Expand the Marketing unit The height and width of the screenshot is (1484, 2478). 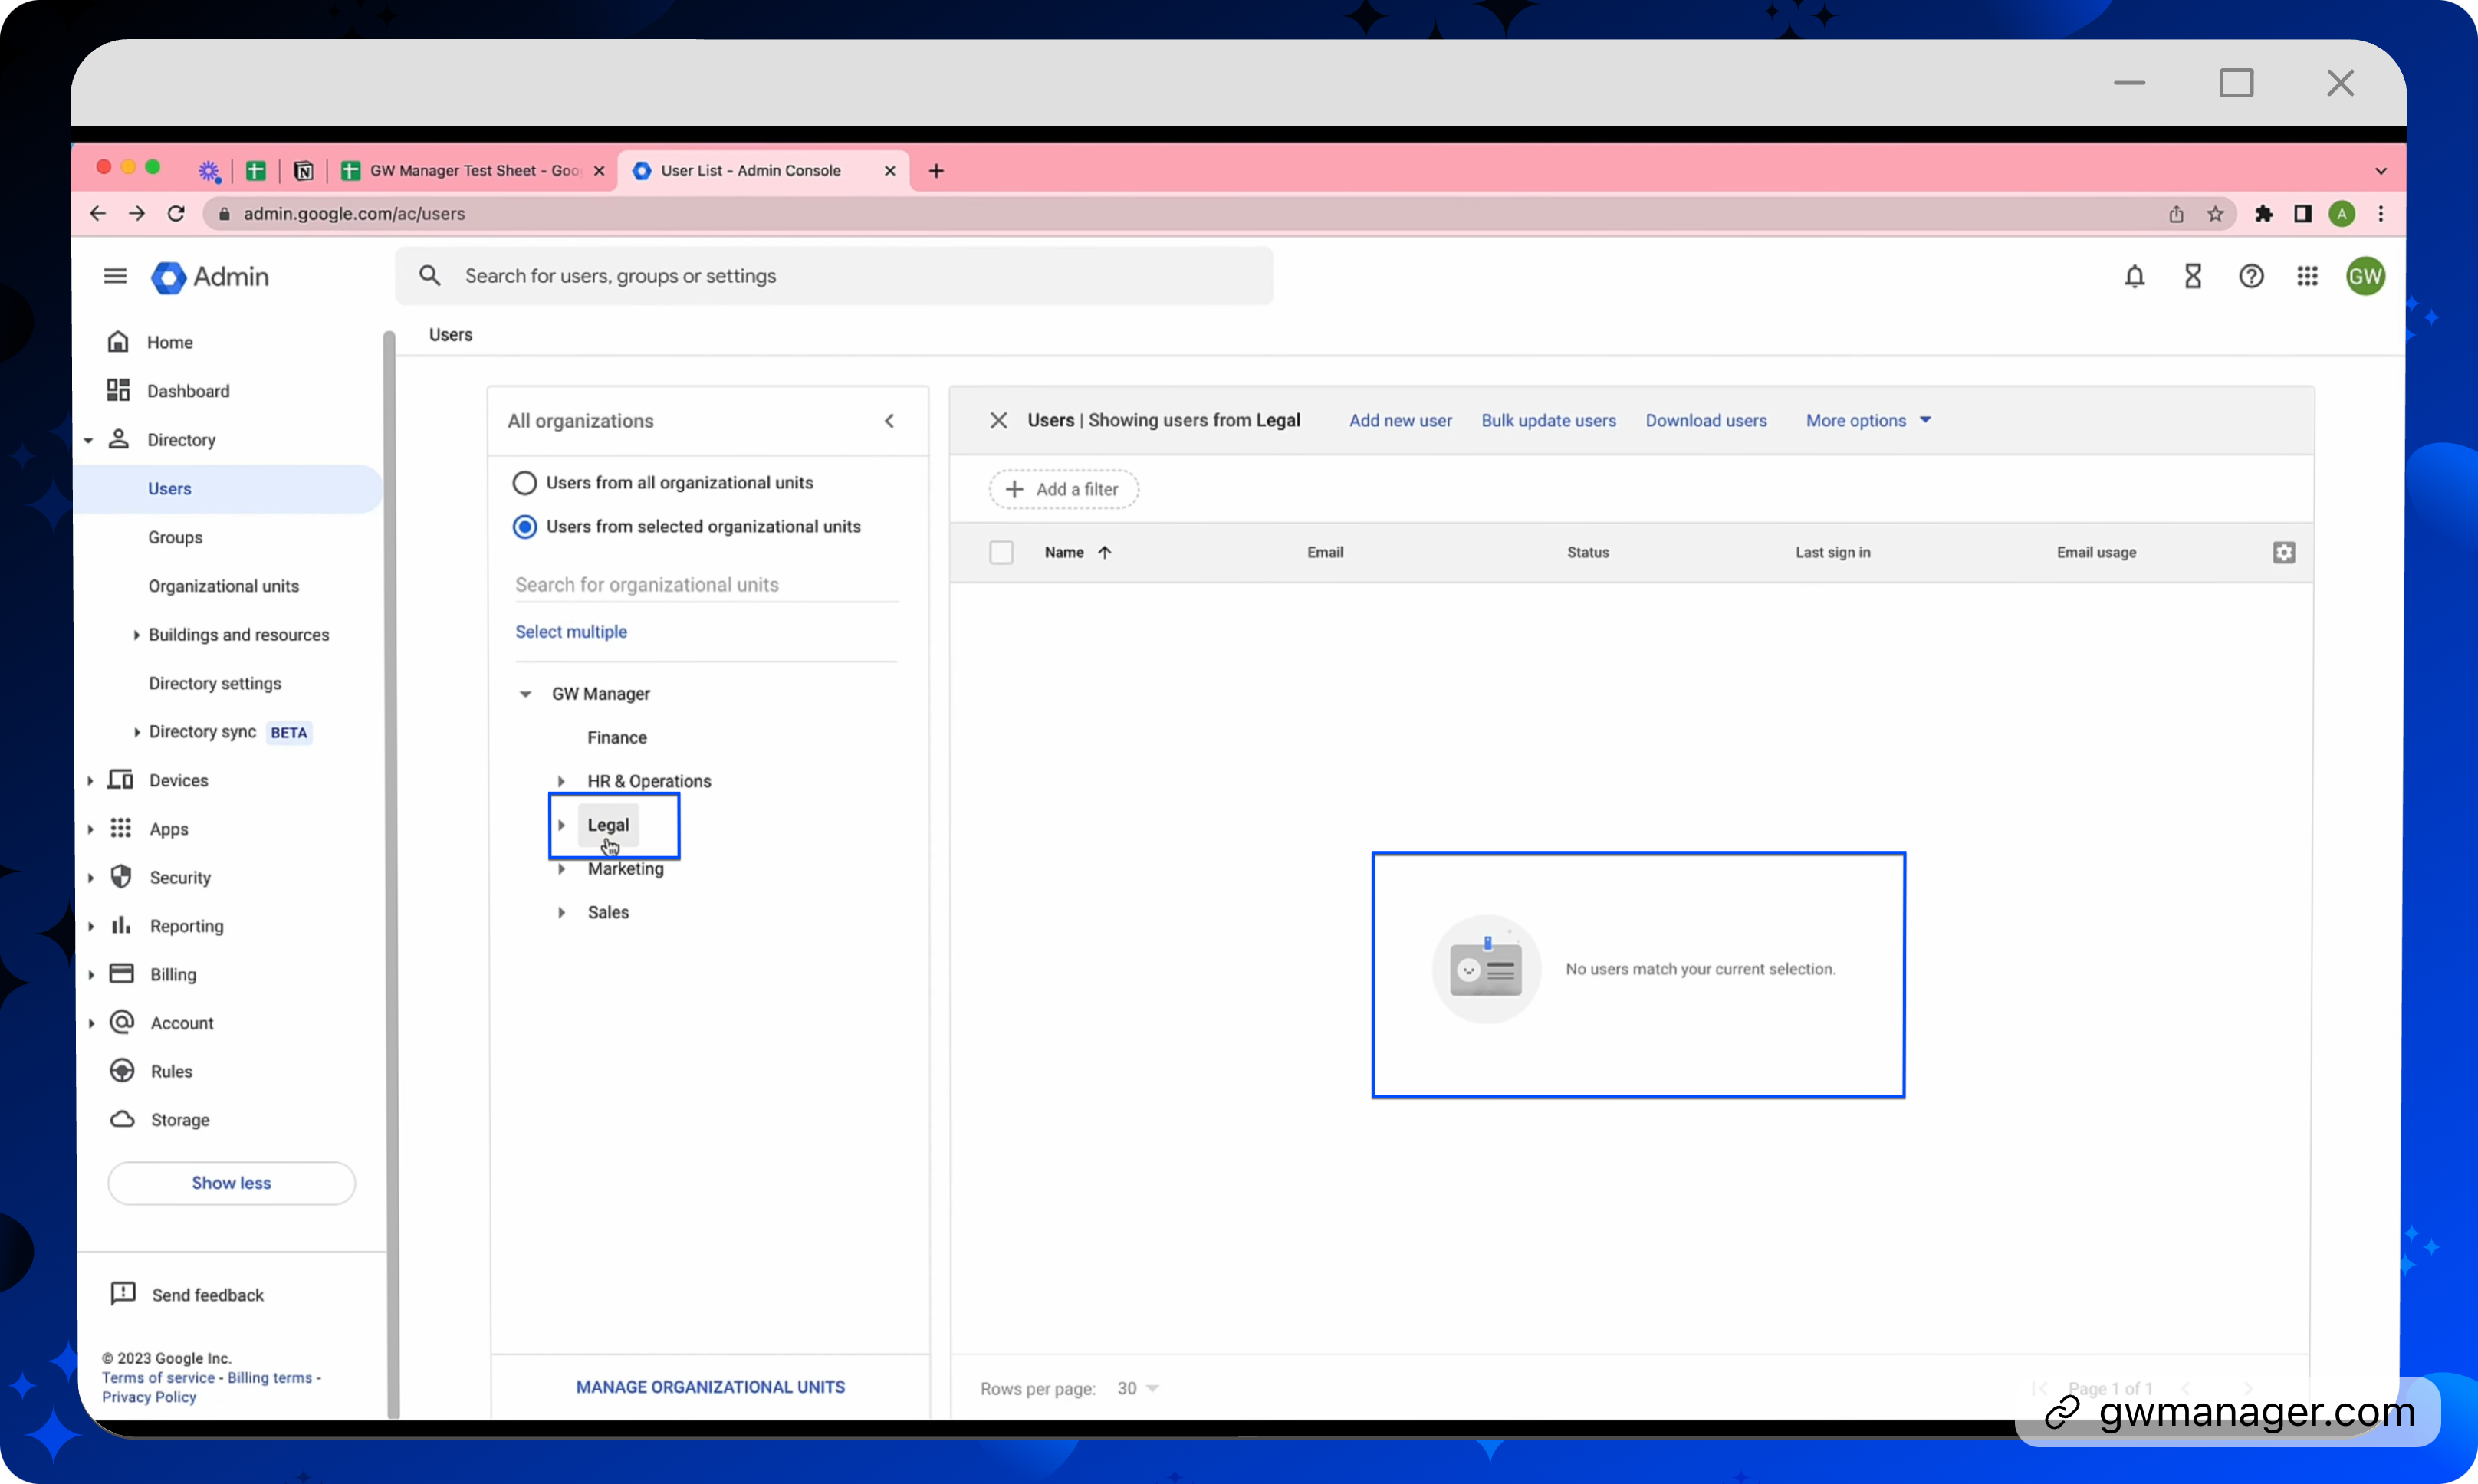tap(561, 869)
